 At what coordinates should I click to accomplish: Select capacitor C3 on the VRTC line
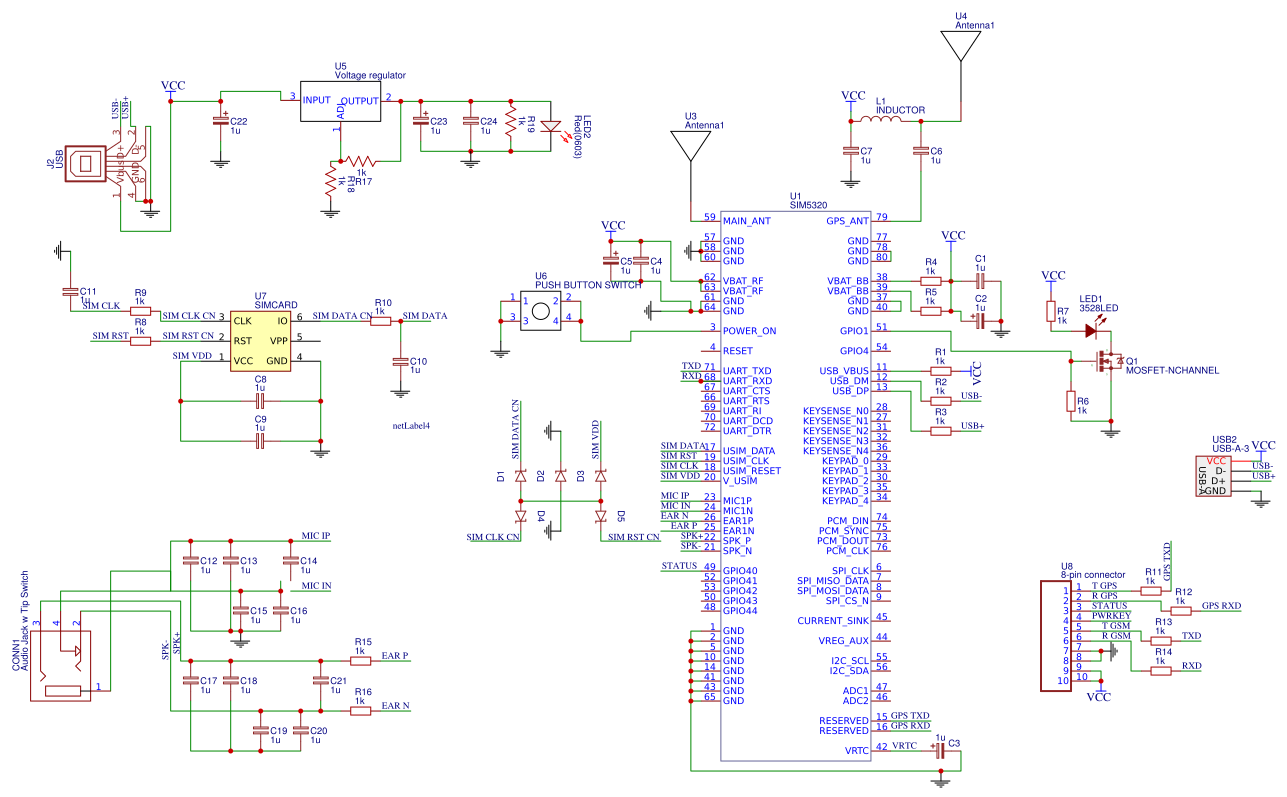939,750
